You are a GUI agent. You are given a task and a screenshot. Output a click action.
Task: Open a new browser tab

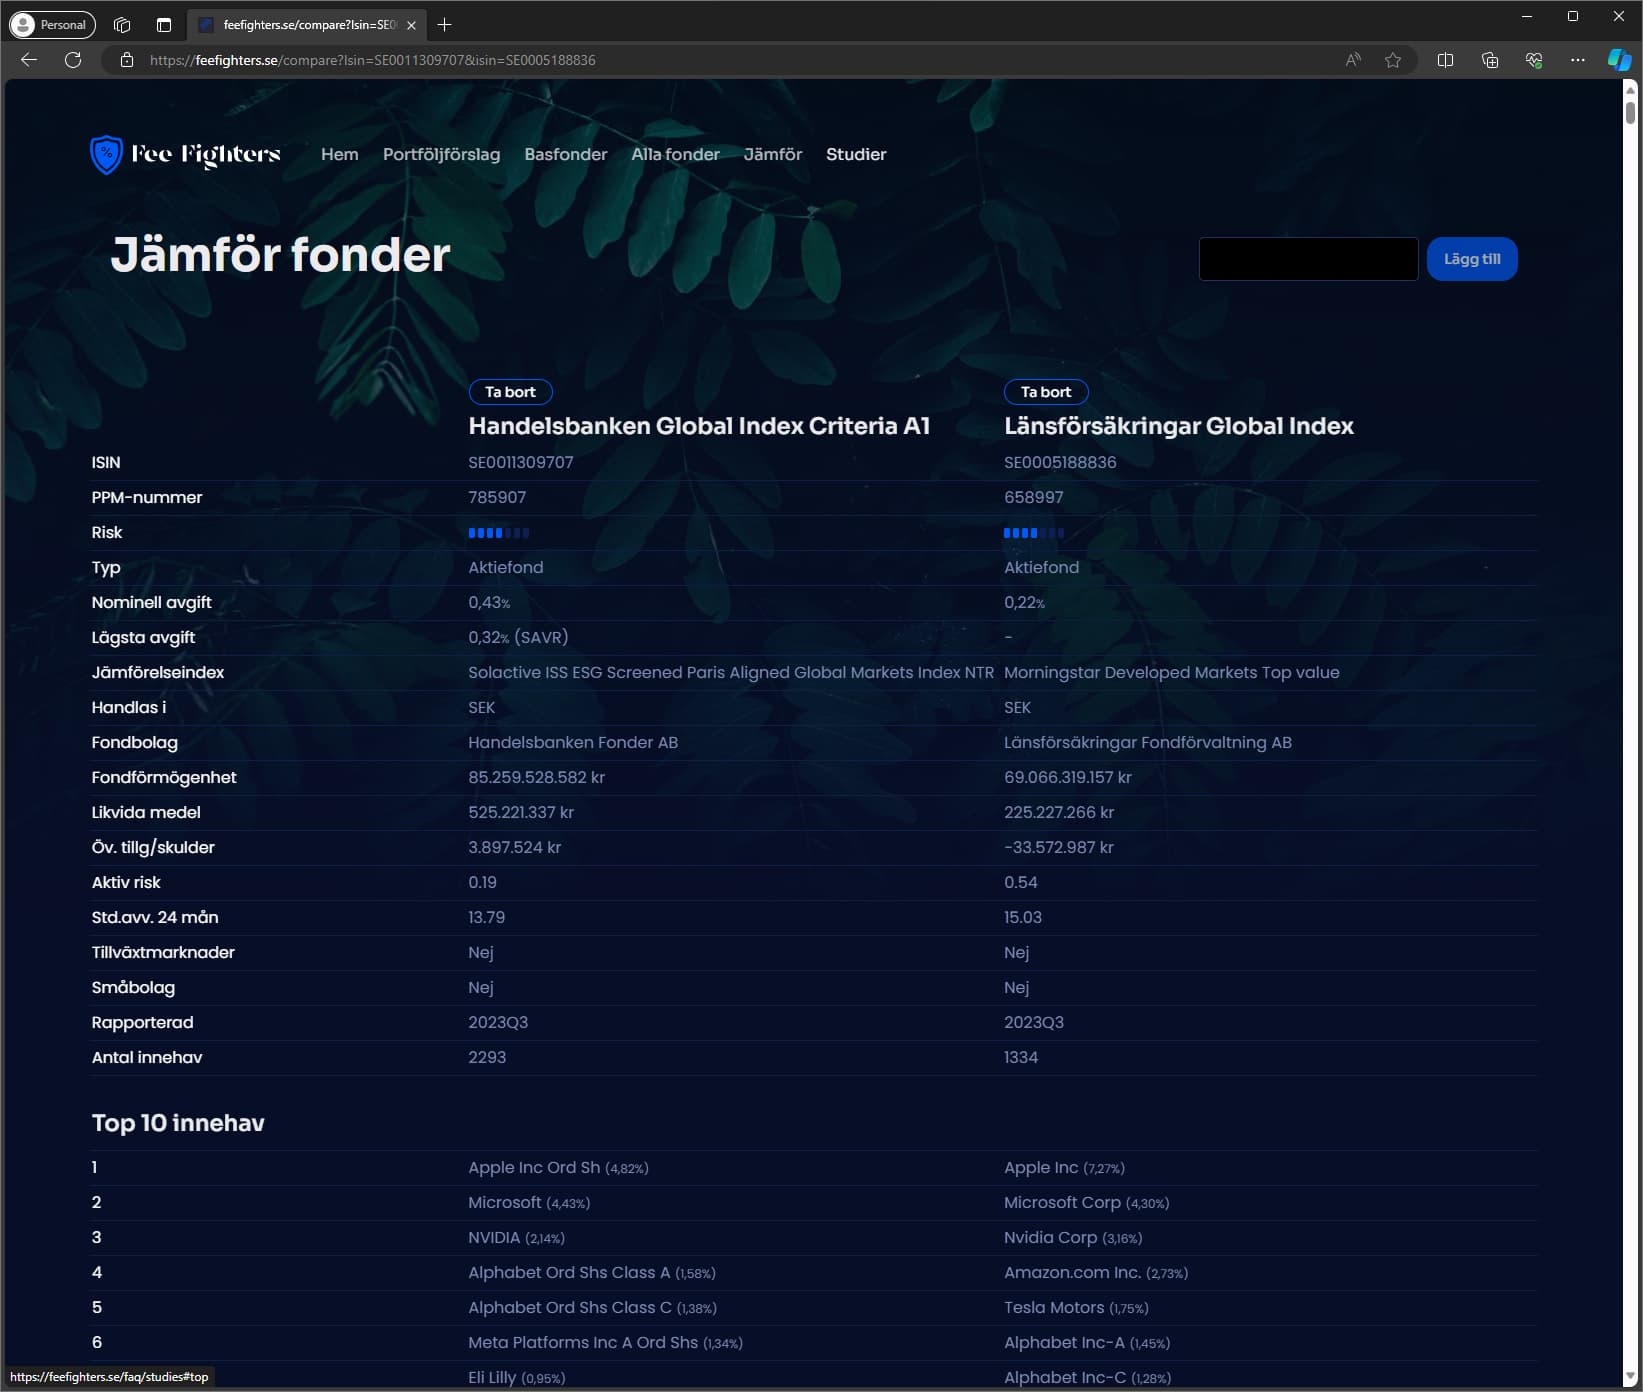point(445,25)
